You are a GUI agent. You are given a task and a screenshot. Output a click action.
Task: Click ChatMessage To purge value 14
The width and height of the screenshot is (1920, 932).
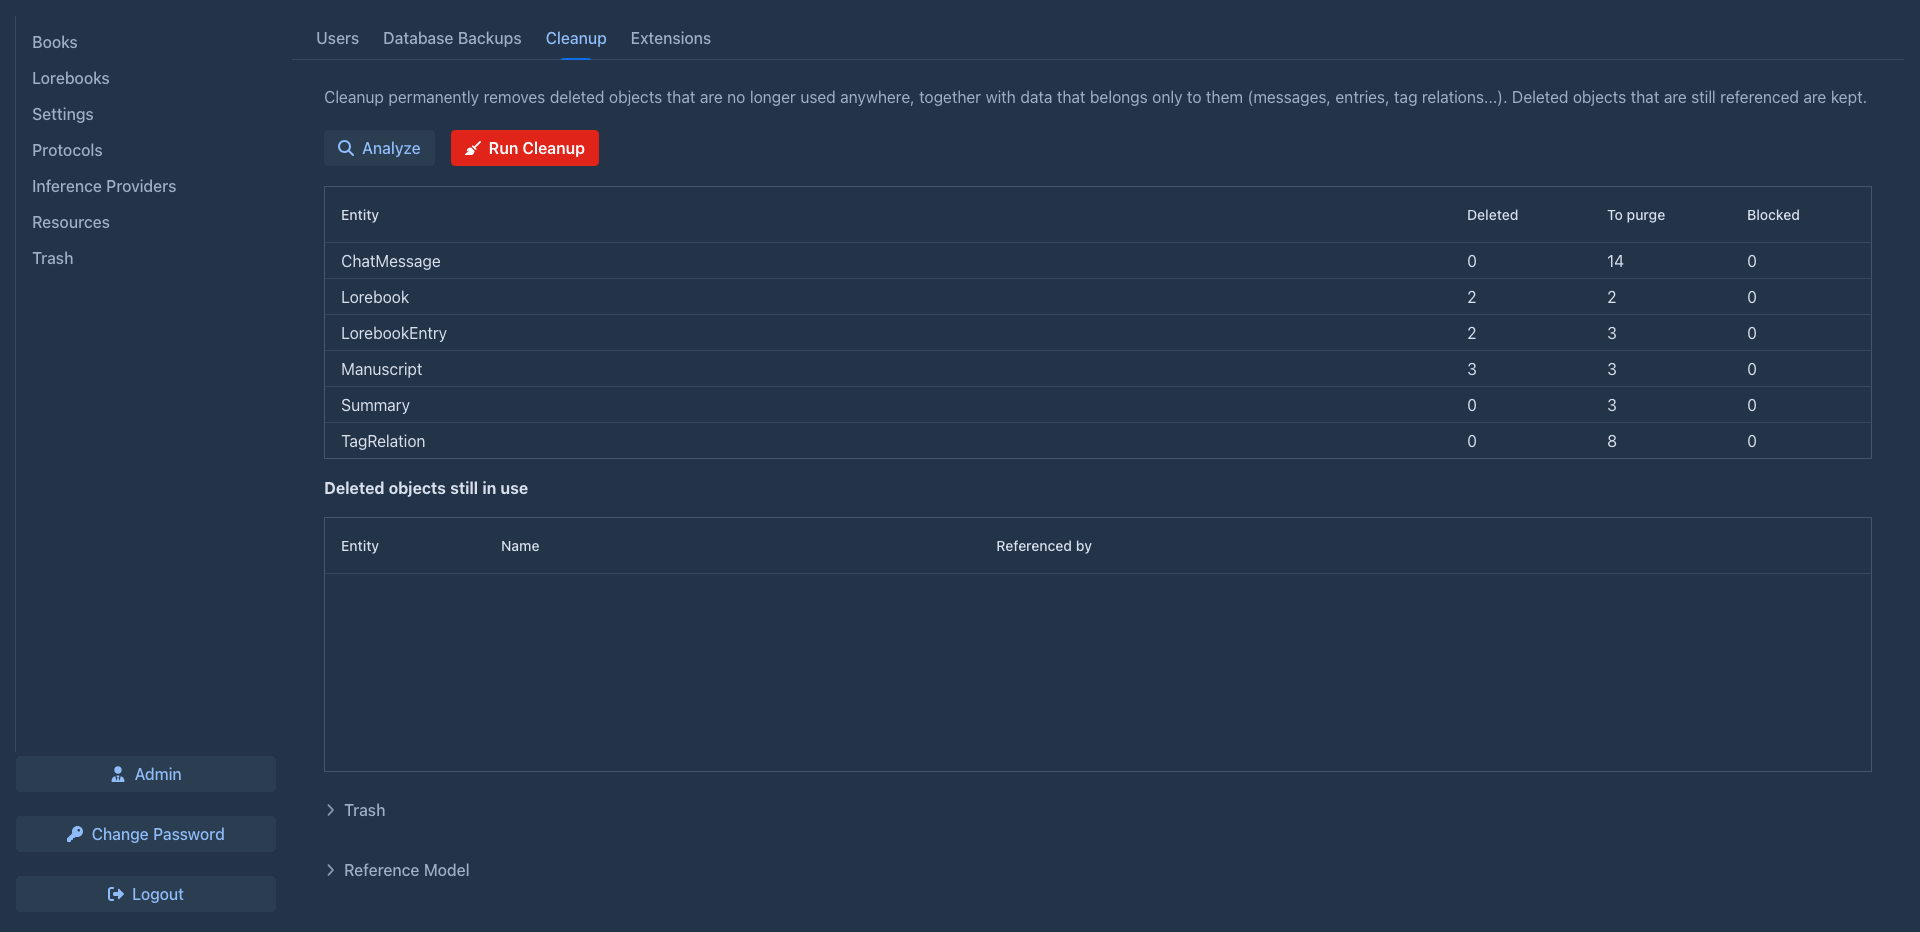(x=1615, y=261)
